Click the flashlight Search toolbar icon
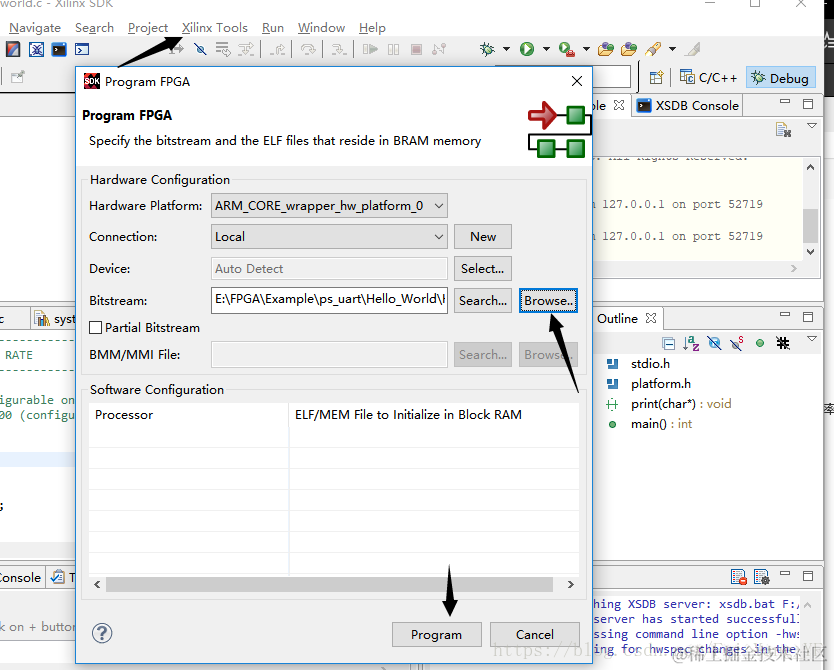This screenshot has width=834, height=670. [653, 49]
